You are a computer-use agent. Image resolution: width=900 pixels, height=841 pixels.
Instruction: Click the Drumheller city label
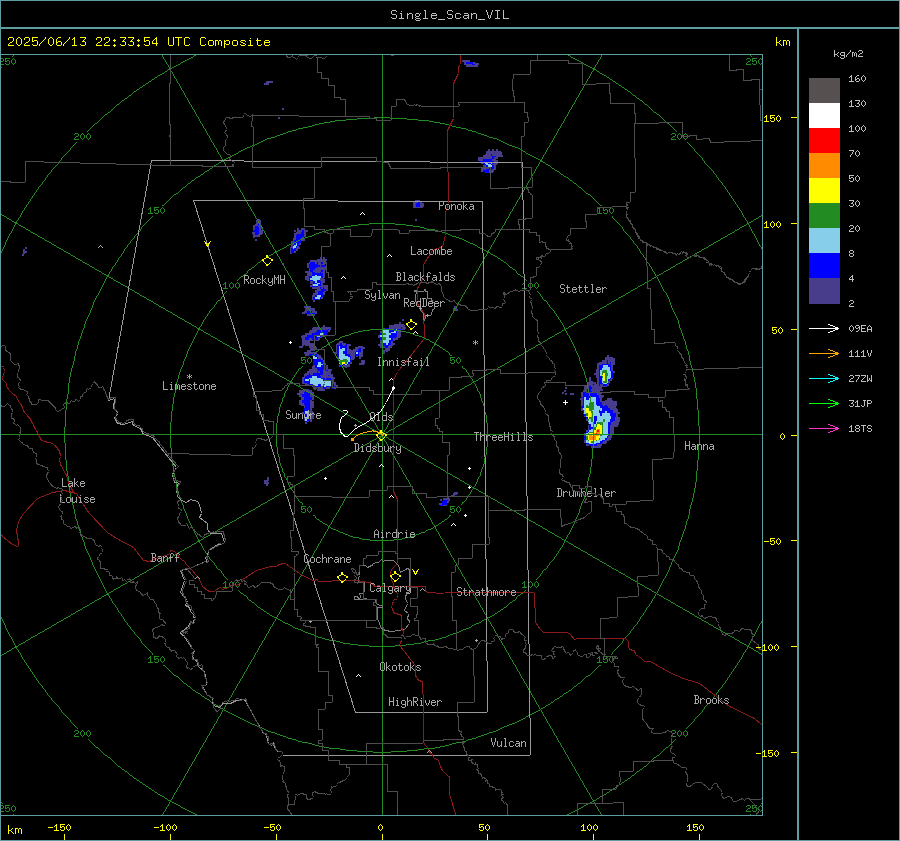[x=586, y=493]
